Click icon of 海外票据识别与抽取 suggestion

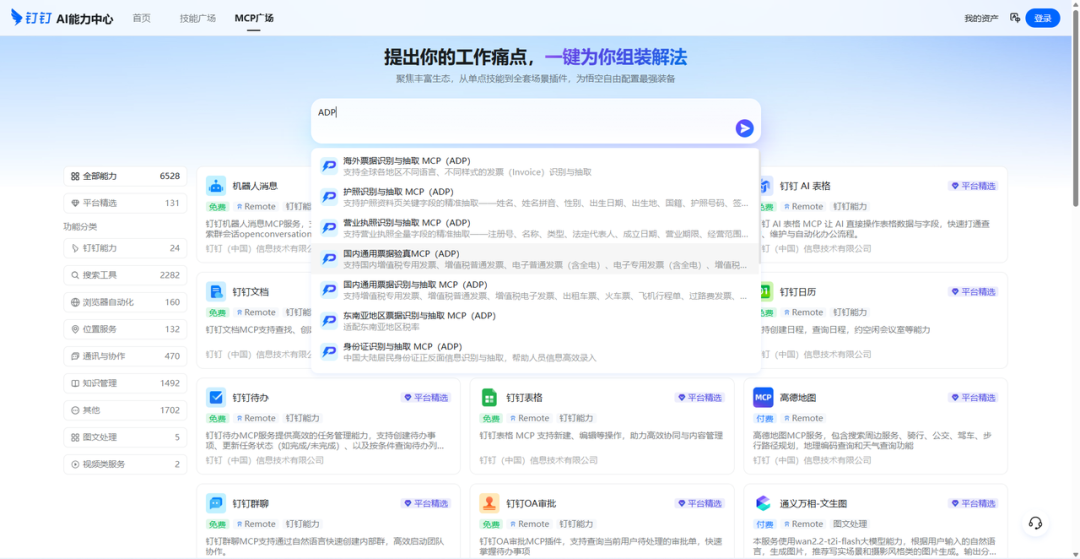[x=329, y=166]
